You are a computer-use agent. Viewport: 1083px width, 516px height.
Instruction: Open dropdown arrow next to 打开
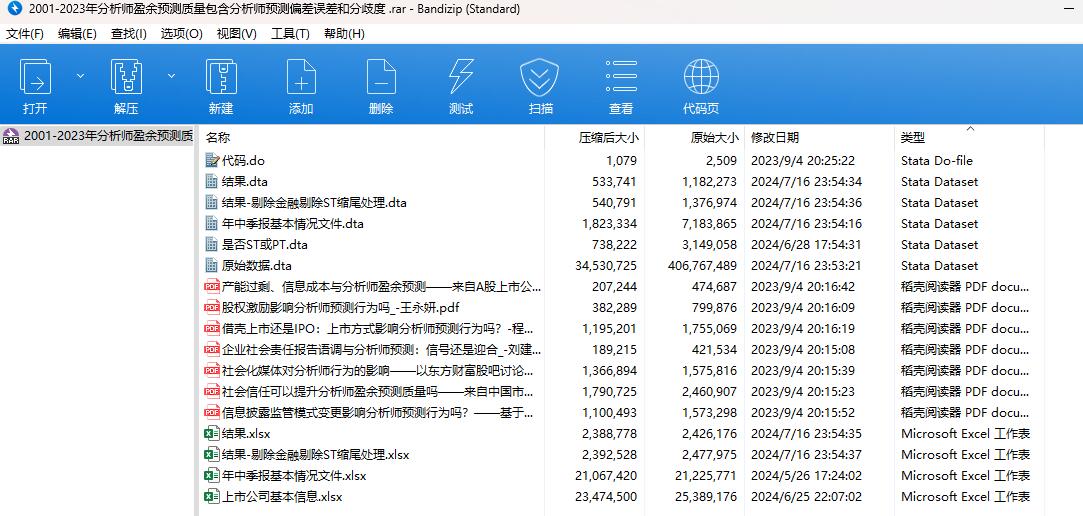point(80,75)
